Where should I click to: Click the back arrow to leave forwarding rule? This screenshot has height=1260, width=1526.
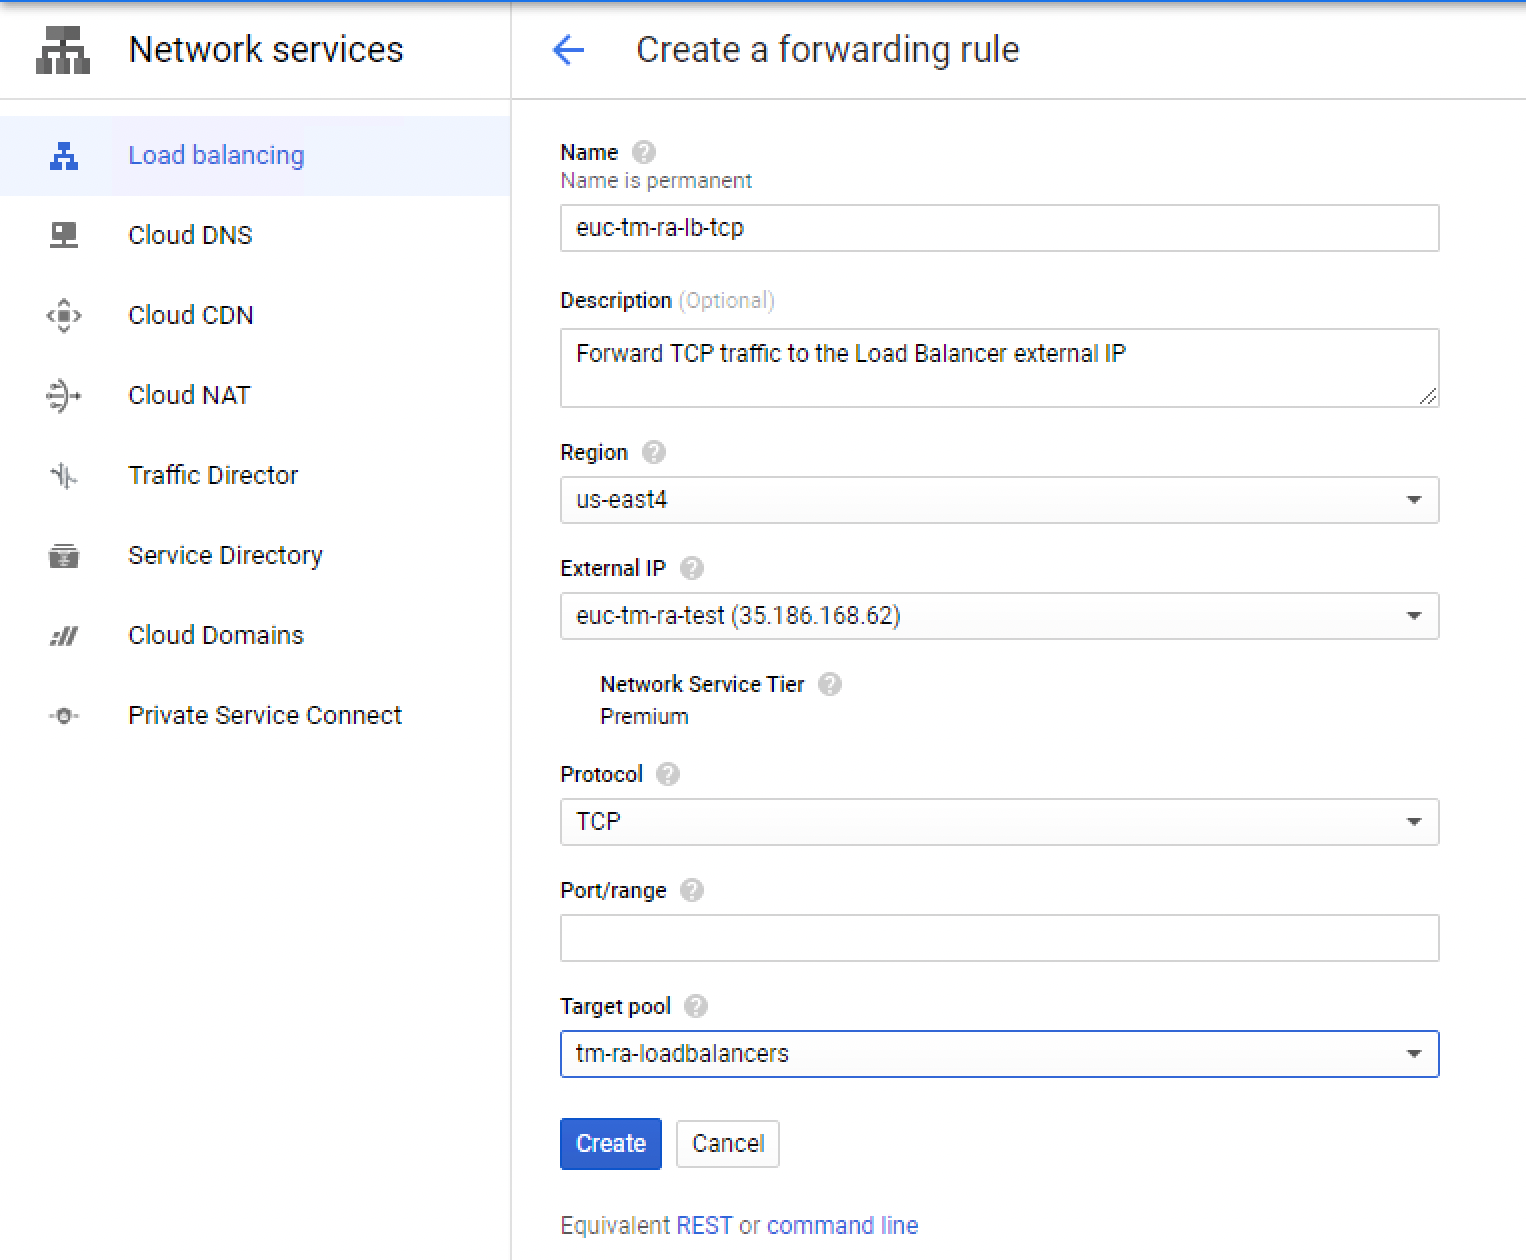pos(568,49)
